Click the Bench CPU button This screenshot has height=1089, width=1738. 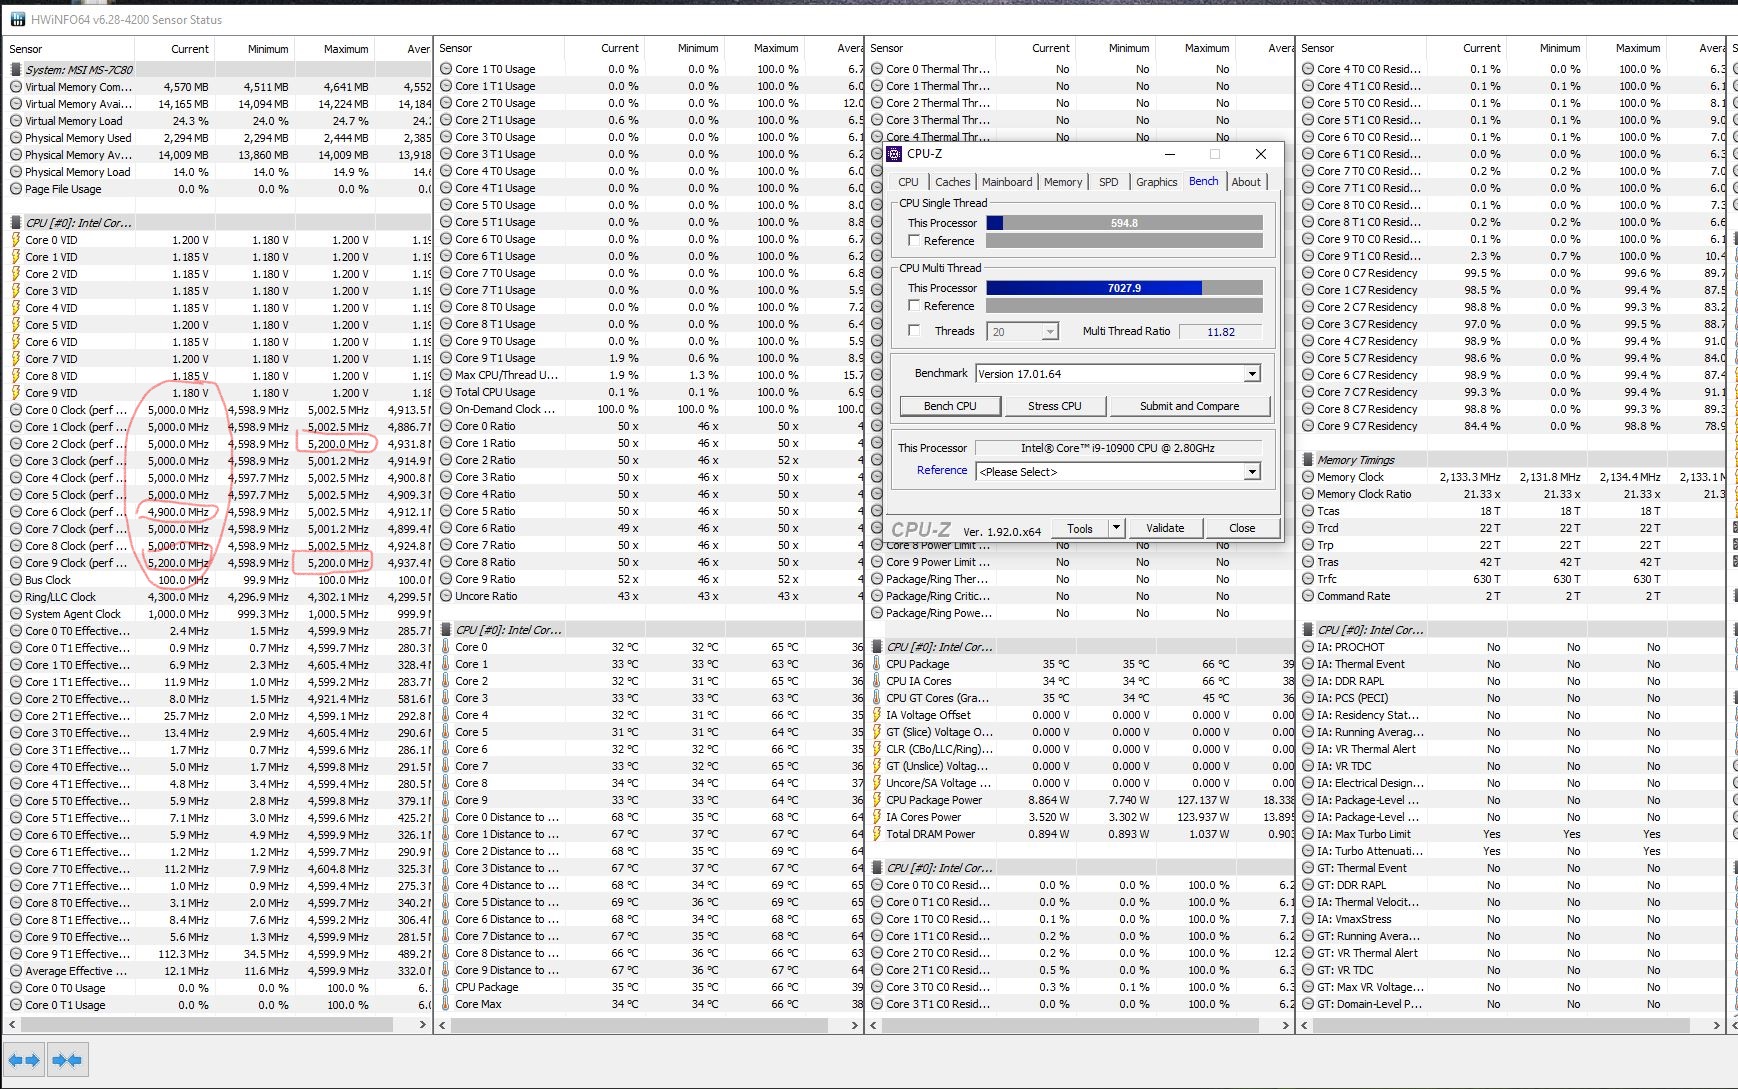(x=950, y=406)
